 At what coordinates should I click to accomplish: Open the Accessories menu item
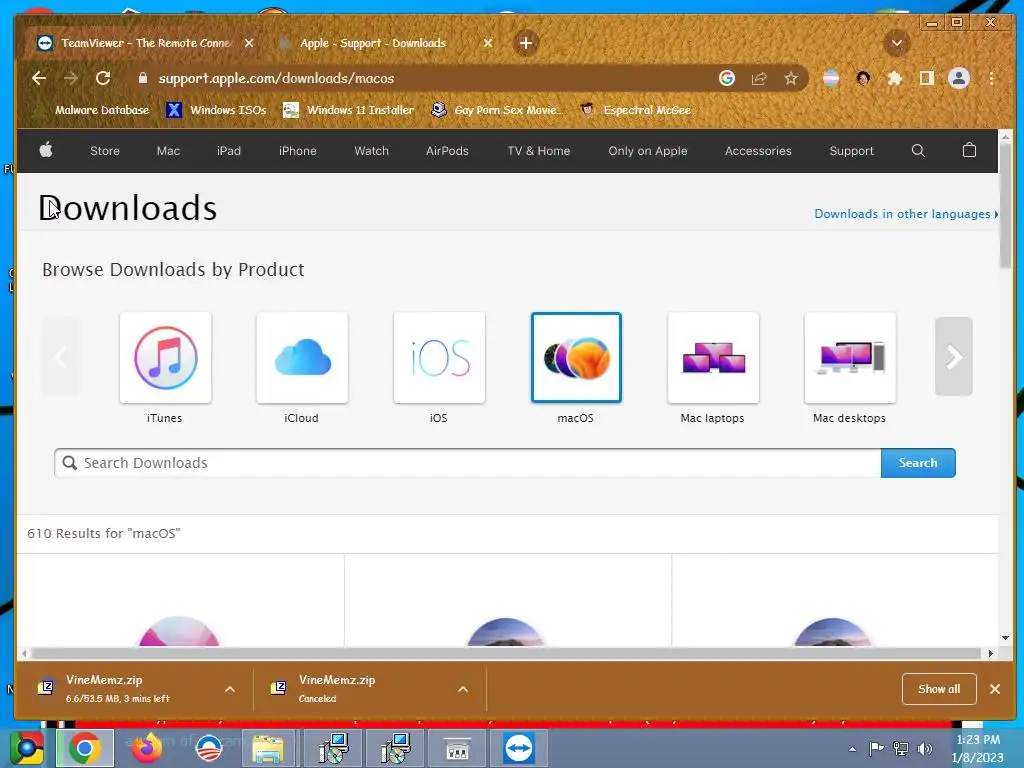point(758,151)
